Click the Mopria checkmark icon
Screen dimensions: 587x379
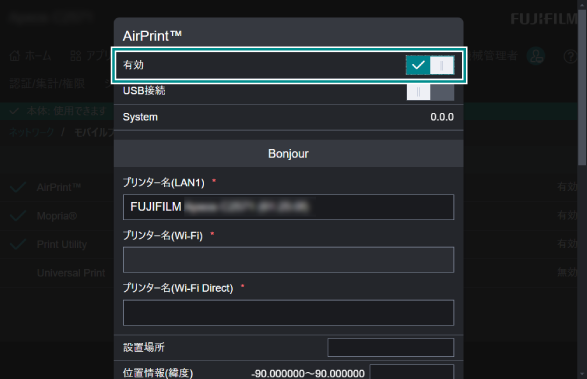pos(18,216)
